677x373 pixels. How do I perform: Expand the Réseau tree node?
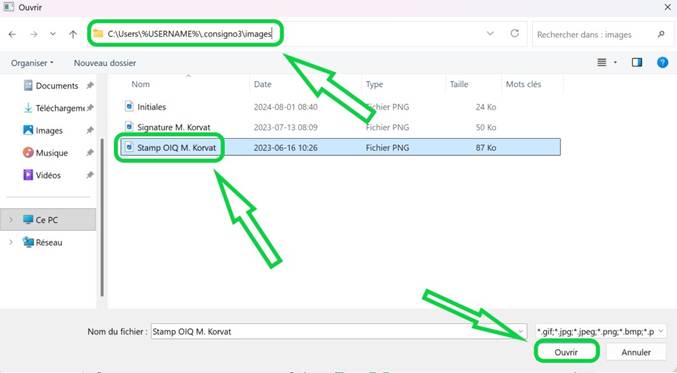pos(11,242)
